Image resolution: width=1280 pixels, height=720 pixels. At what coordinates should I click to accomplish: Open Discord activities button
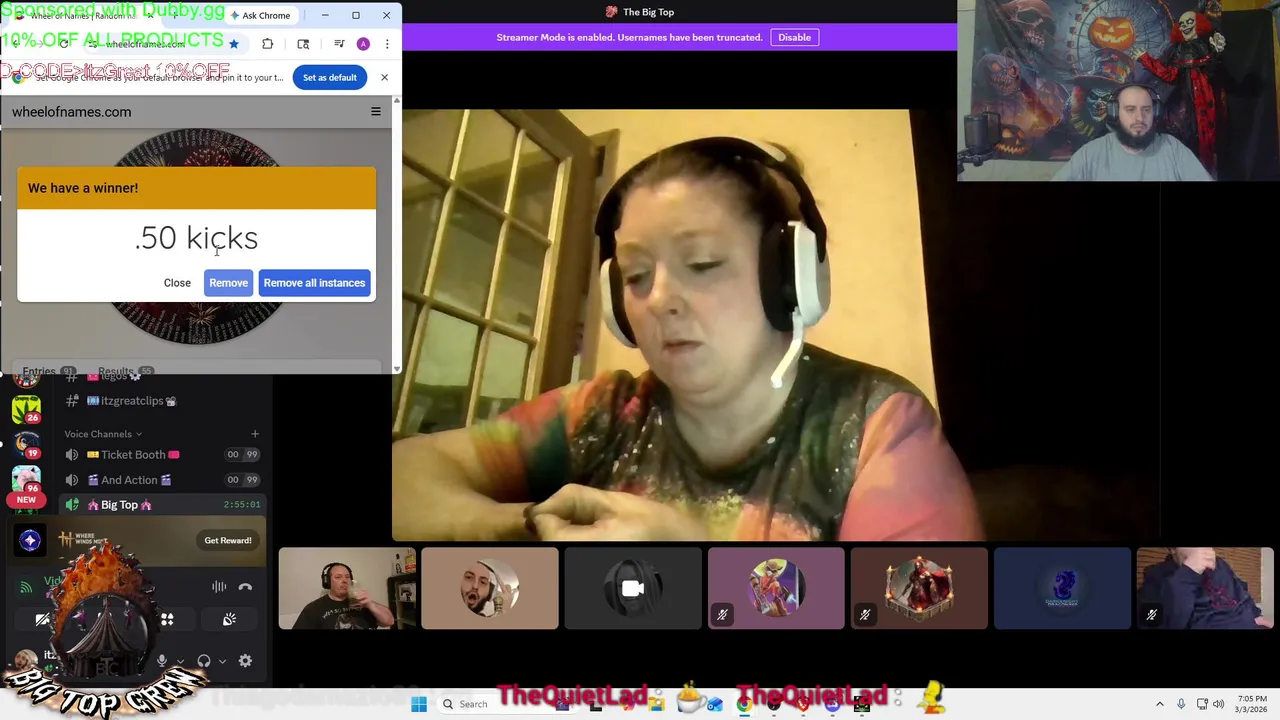point(167,620)
